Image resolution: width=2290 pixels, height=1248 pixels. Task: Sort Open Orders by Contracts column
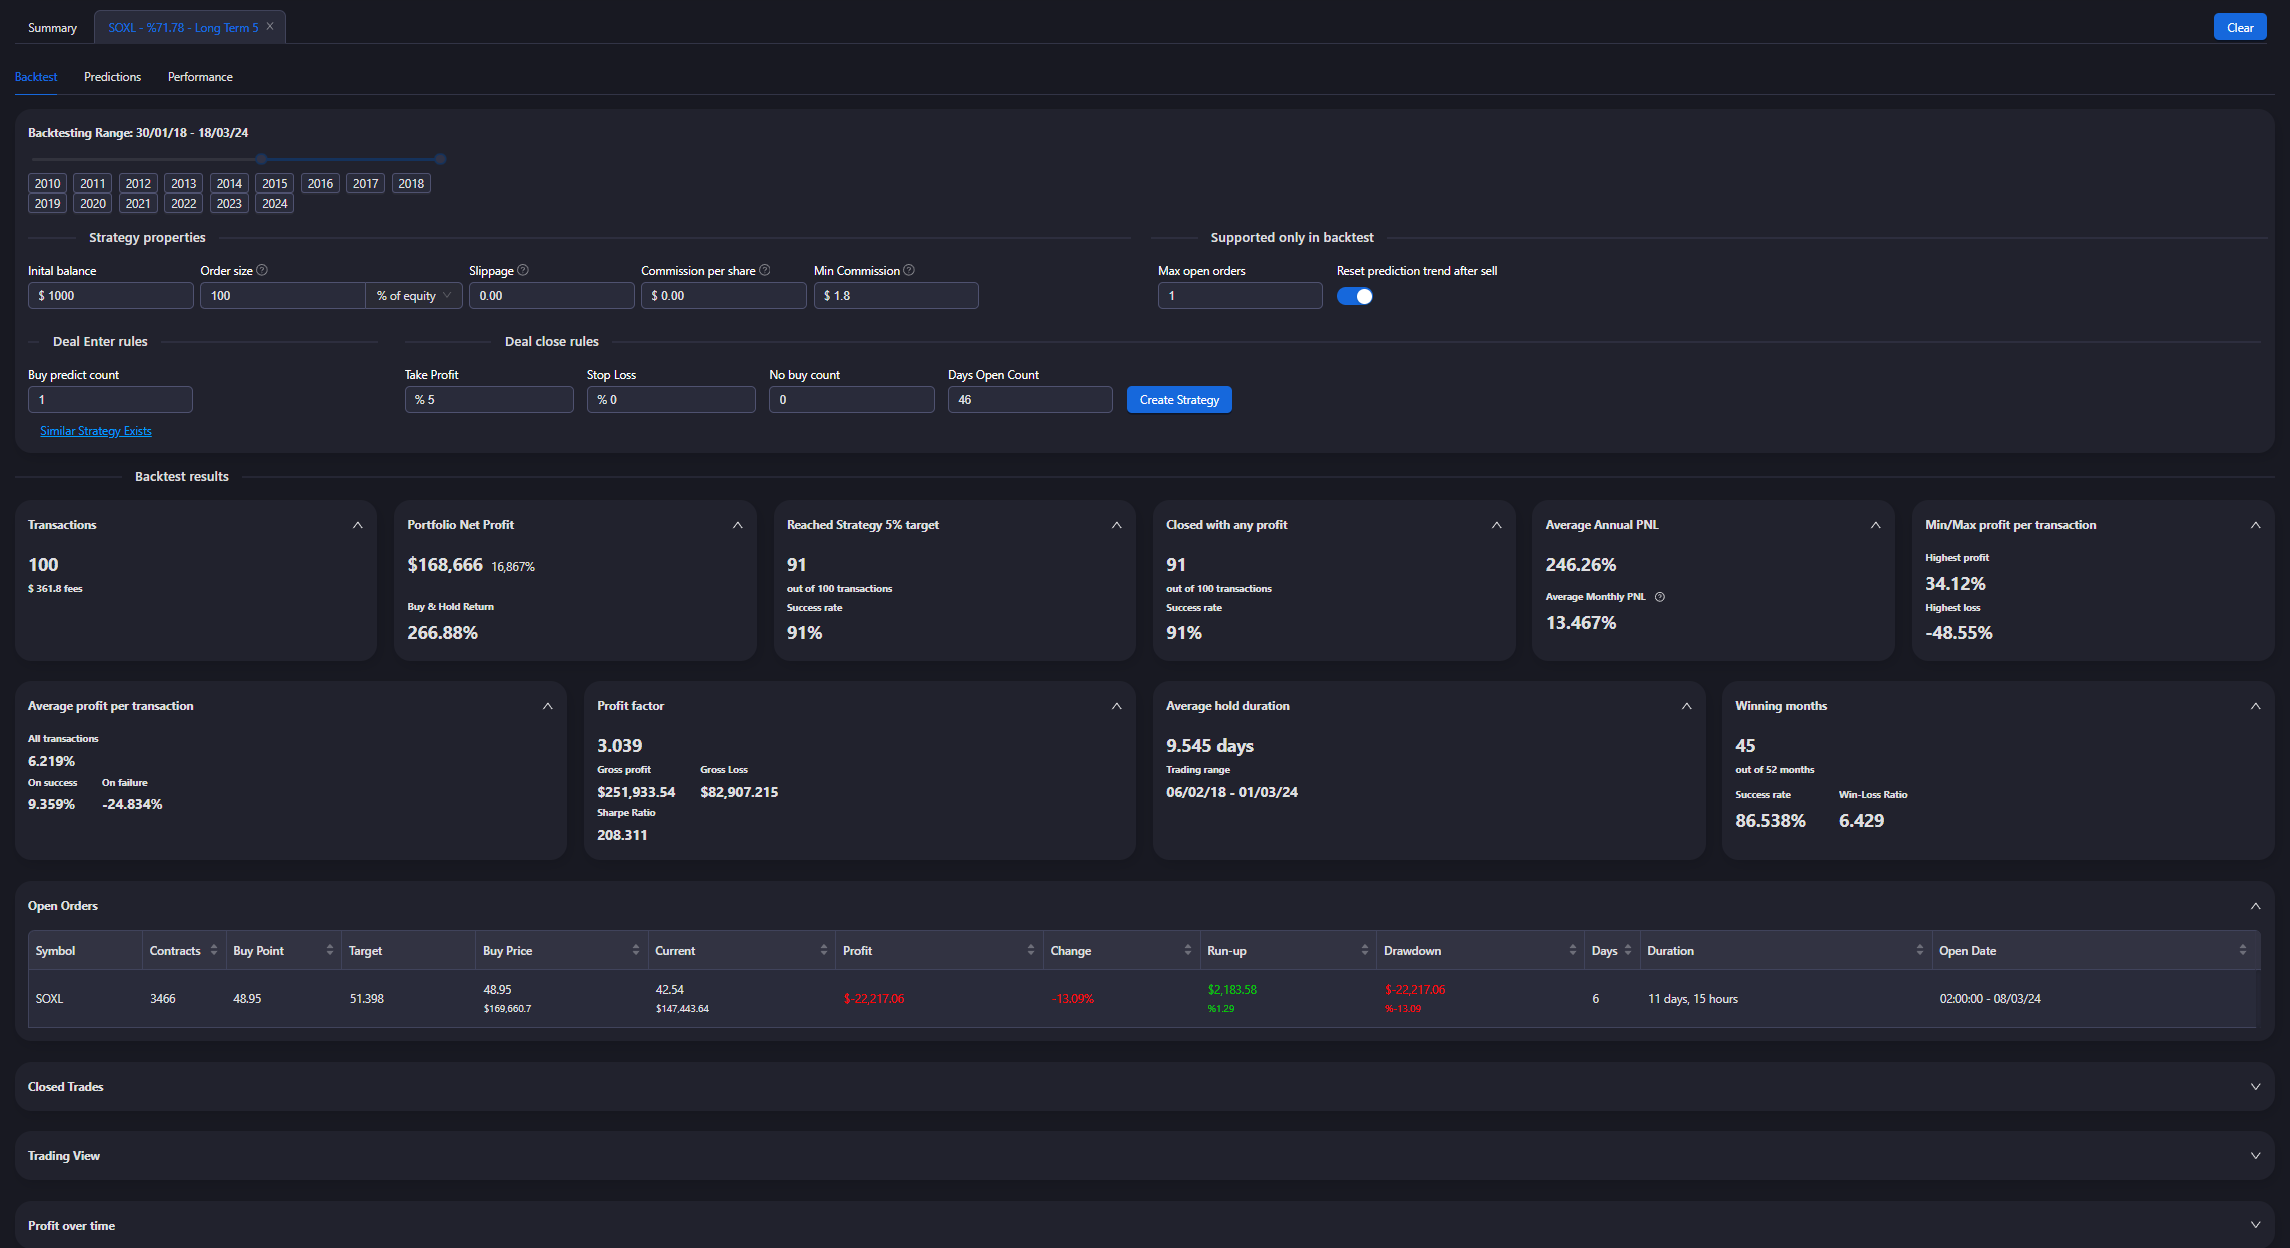213,950
